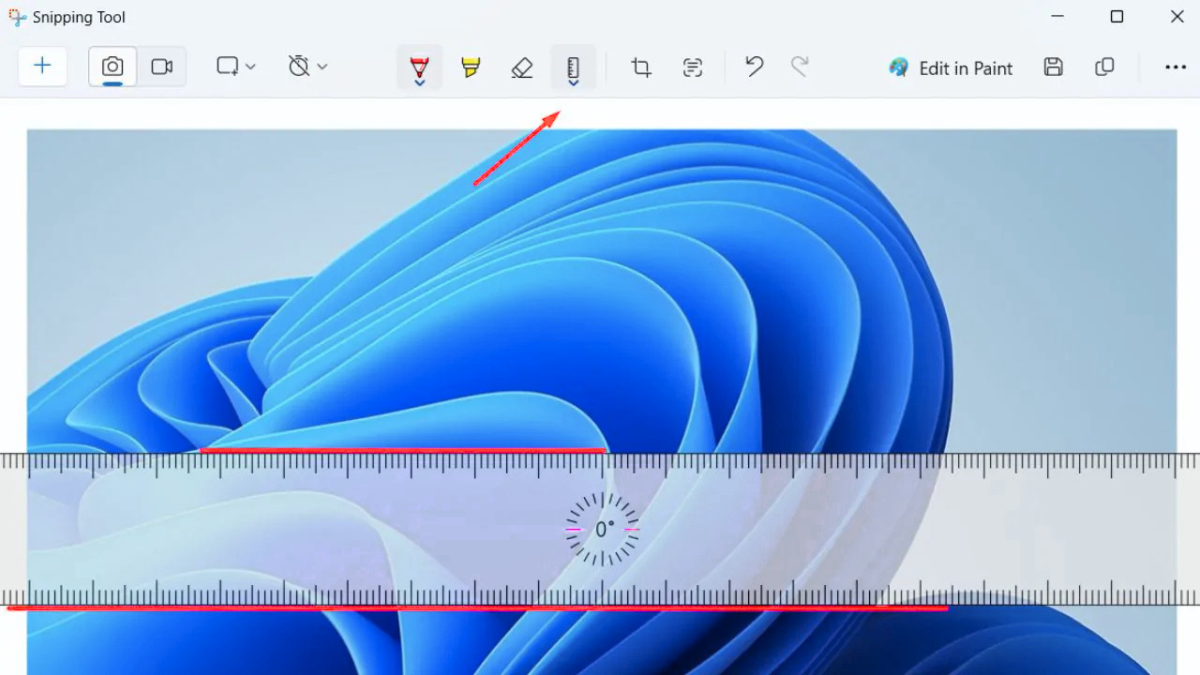Image resolution: width=1200 pixels, height=675 pixels.
Task: Undo the last edit
Action: click(754, 67)
